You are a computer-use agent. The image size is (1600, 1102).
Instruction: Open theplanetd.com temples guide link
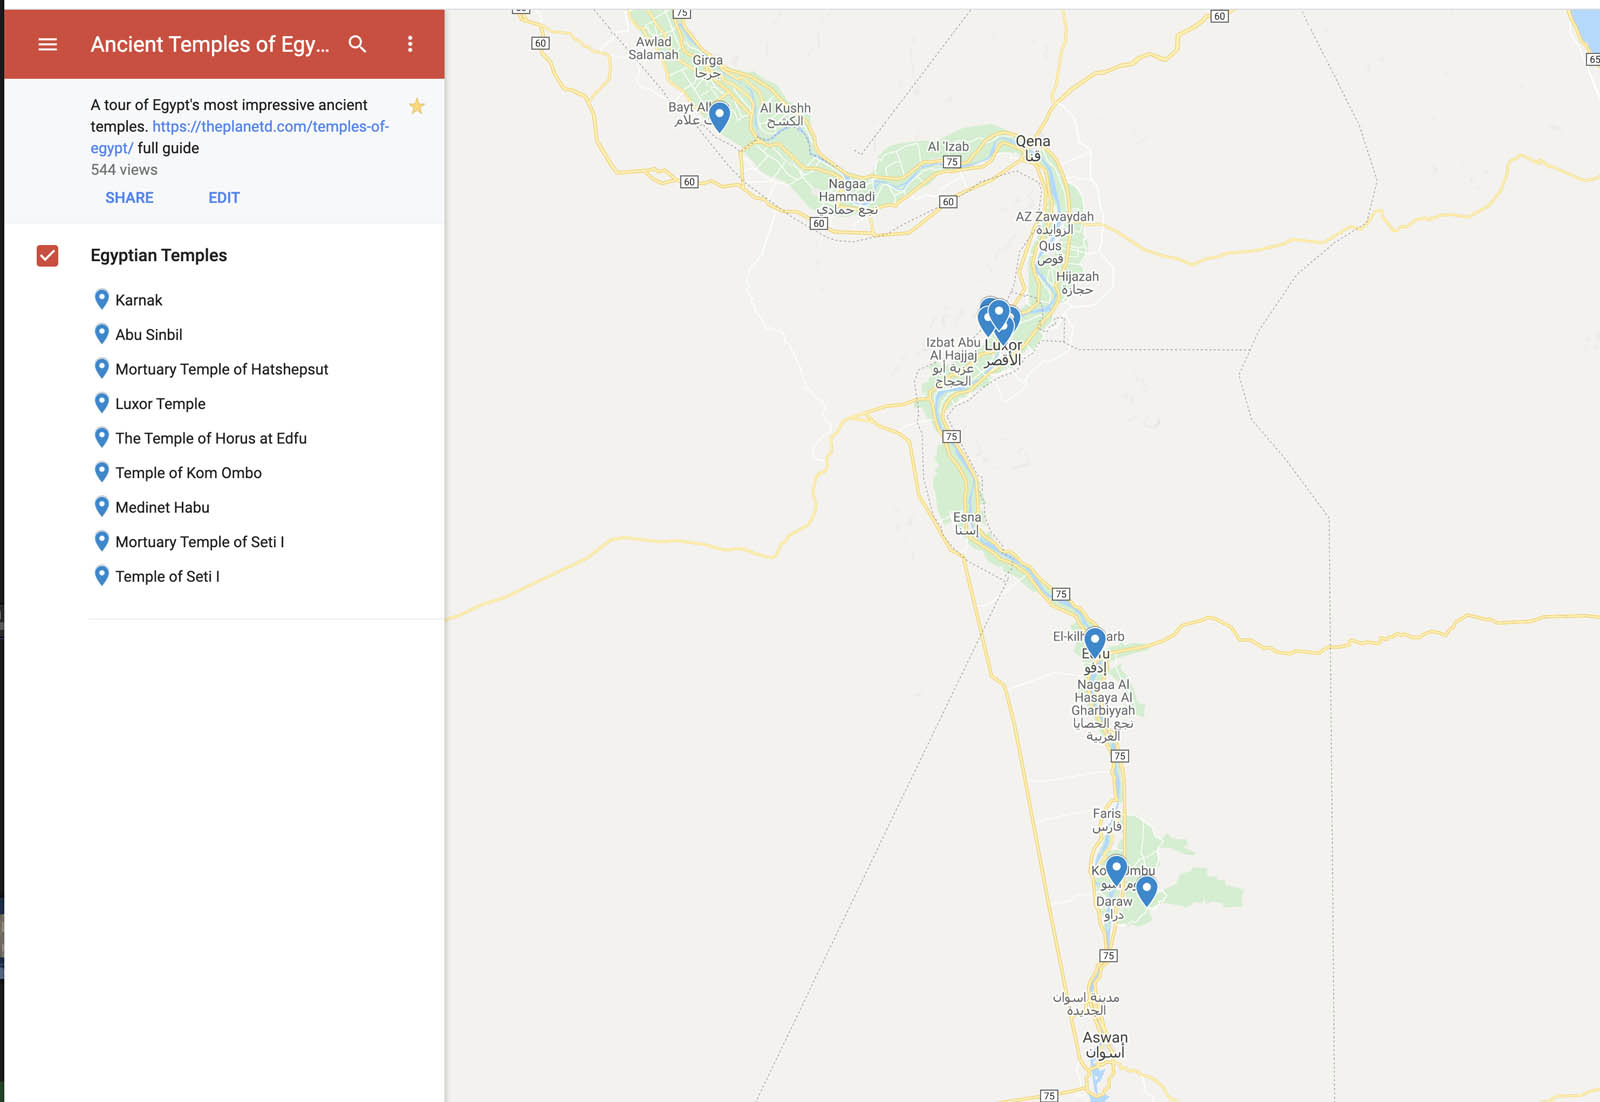pos(270,127)
